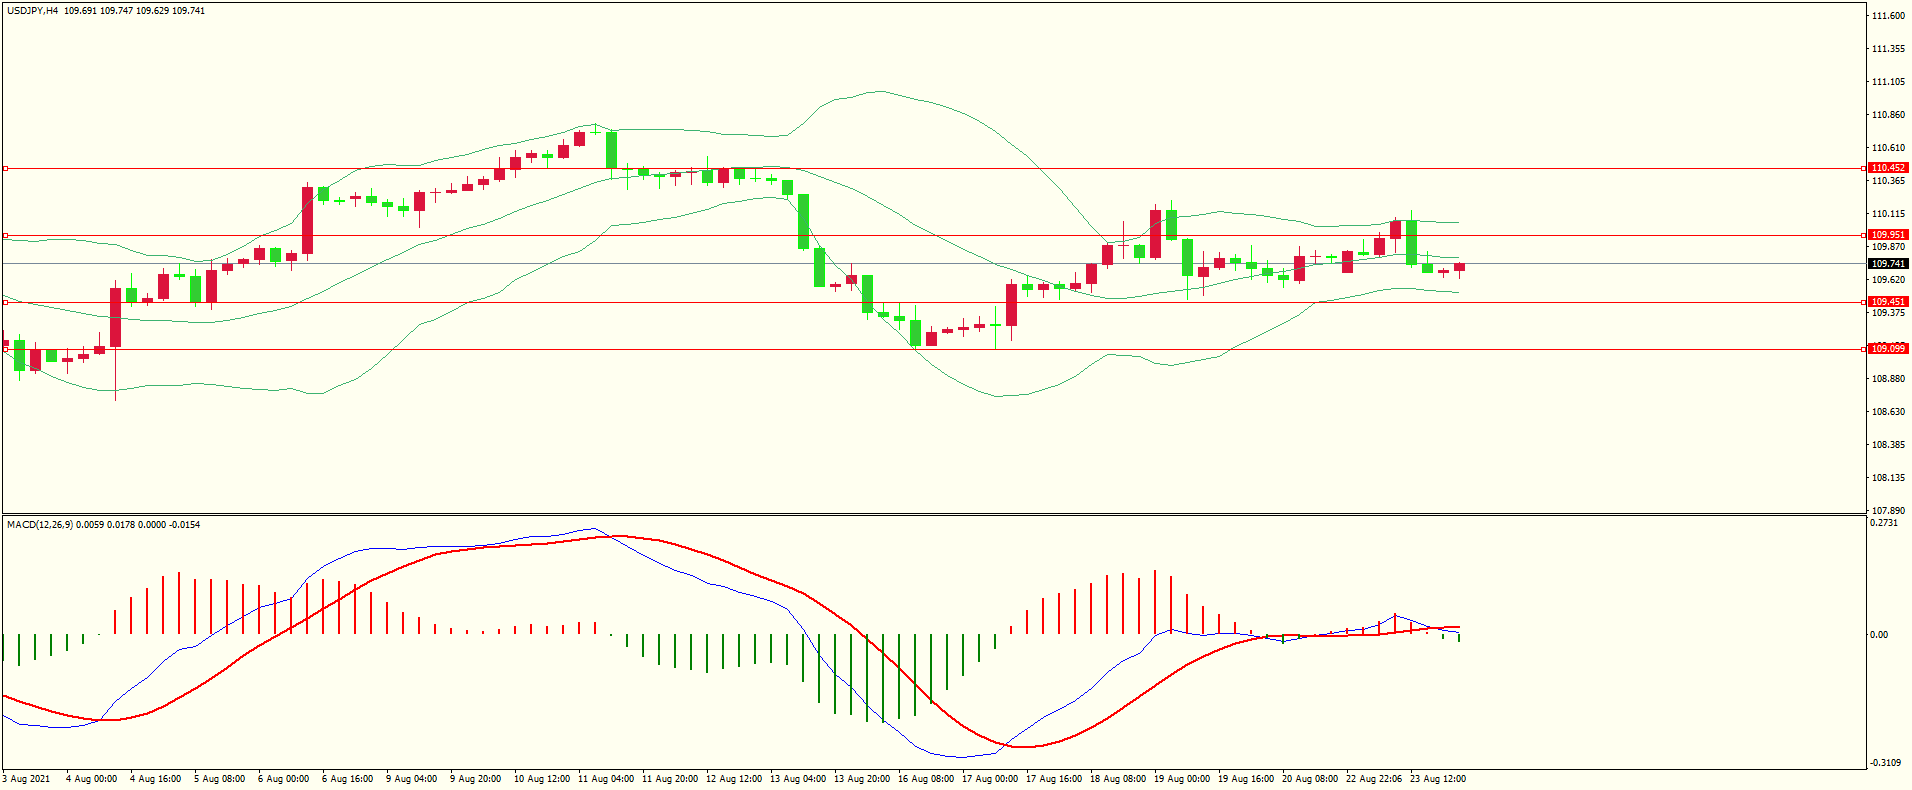Click the 6 Aug 16:00 time label
1912x790 pixels.
click(x=348, y=779)
